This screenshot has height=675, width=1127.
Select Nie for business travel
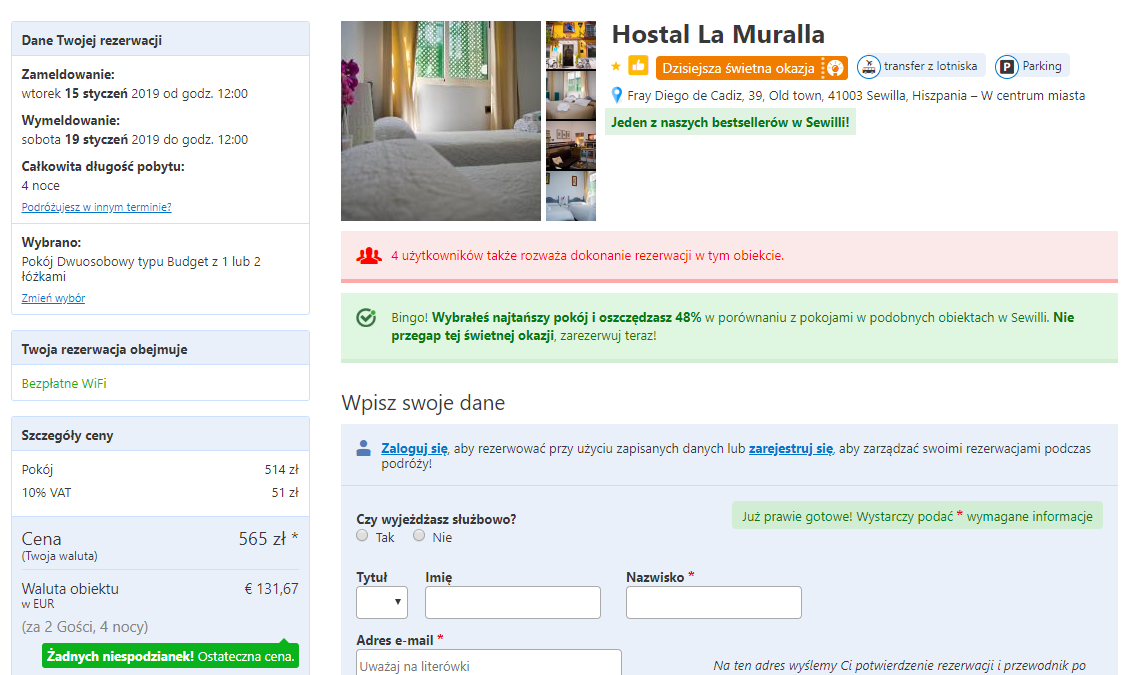coord(419,536)
